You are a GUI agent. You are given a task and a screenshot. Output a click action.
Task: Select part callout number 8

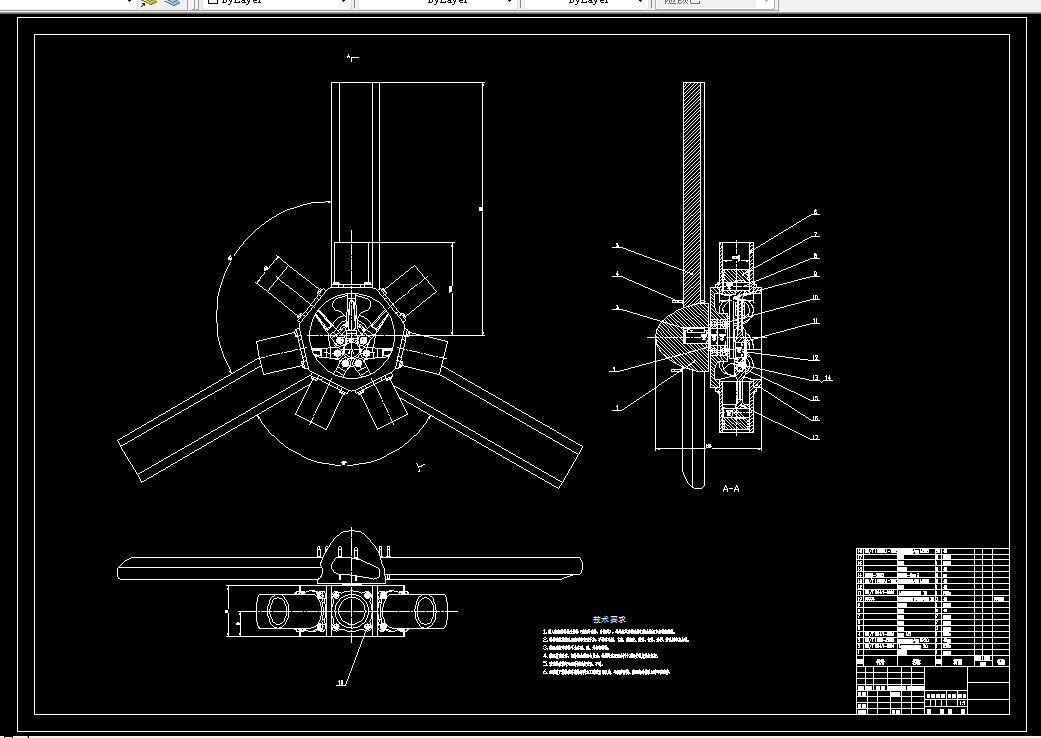pyautogui.click(x=816, y=256)
